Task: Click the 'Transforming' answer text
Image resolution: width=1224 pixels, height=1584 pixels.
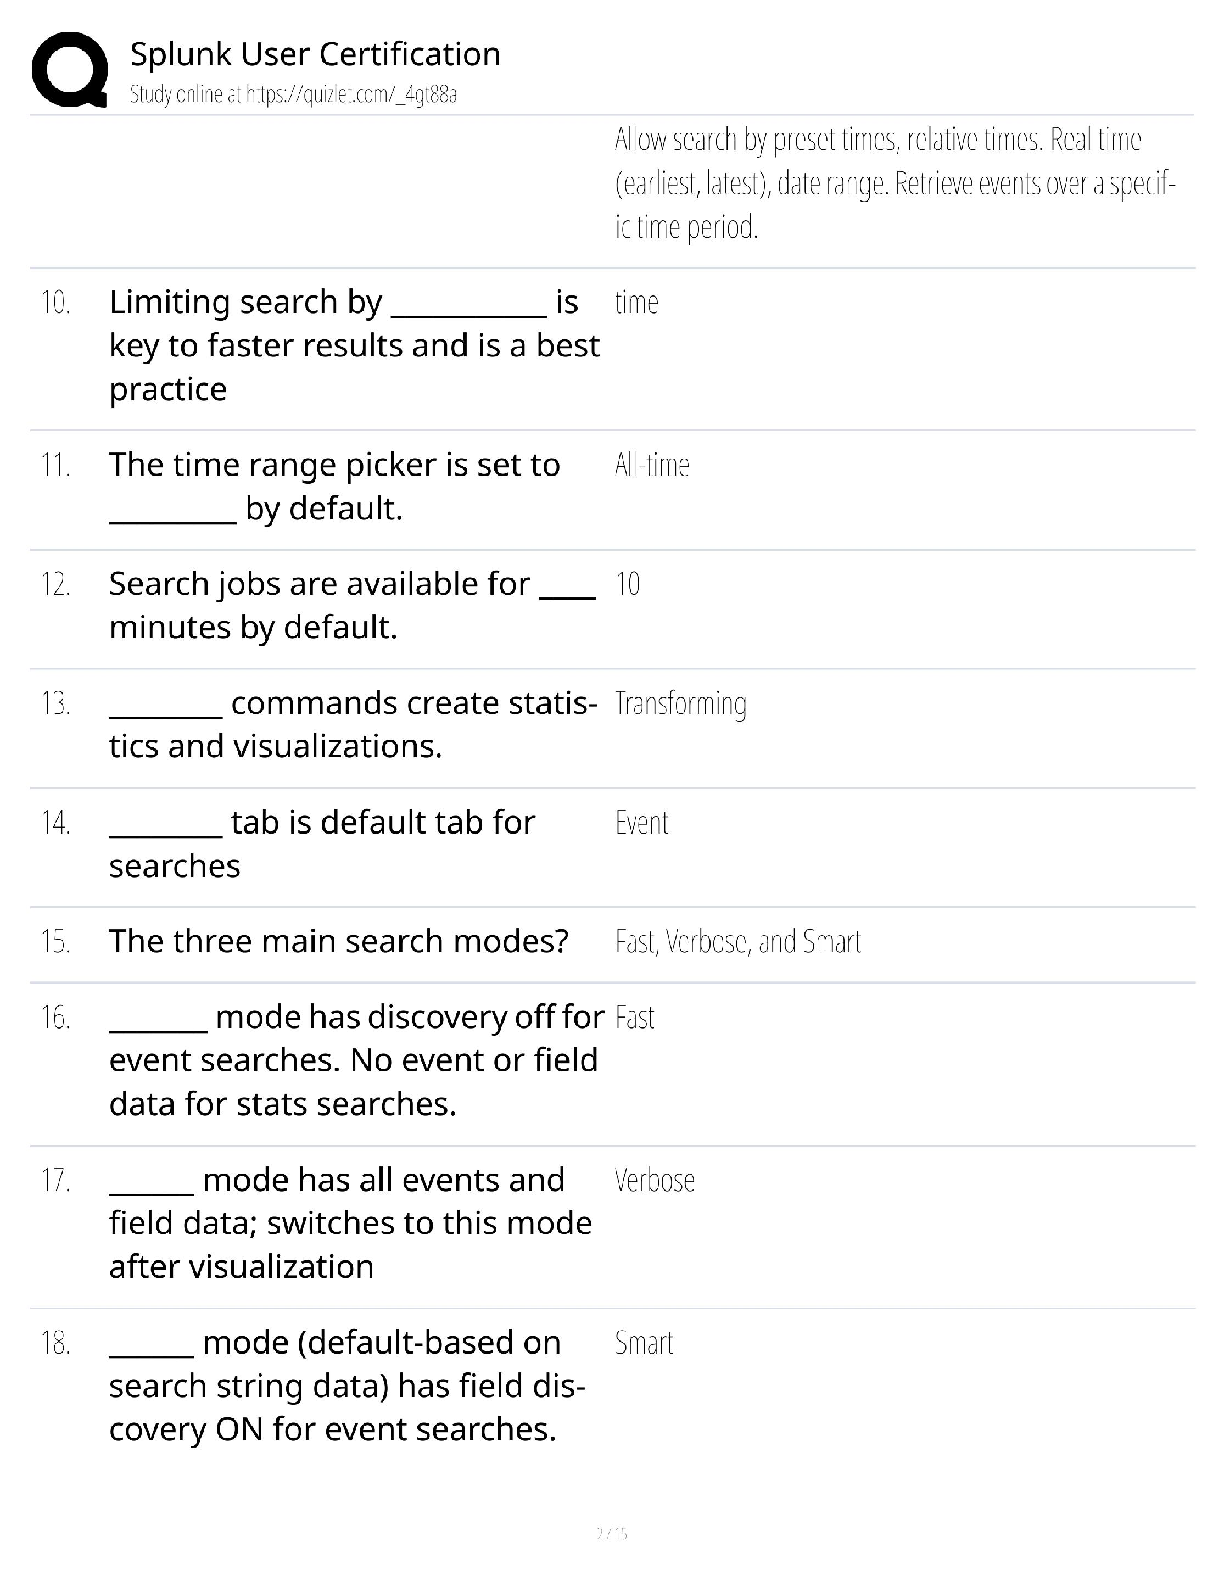Action: [680, 704]
